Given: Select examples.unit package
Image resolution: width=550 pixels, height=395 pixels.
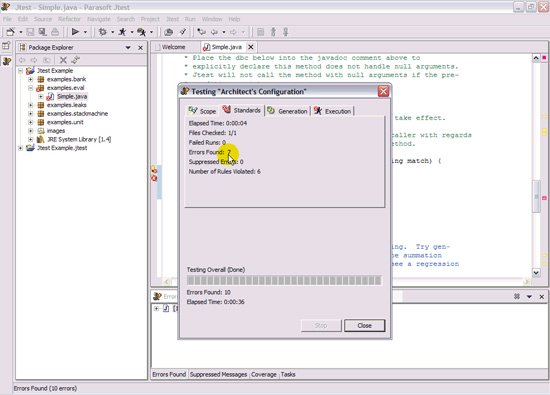Looking at the screenshot, I should click(65, 122).
